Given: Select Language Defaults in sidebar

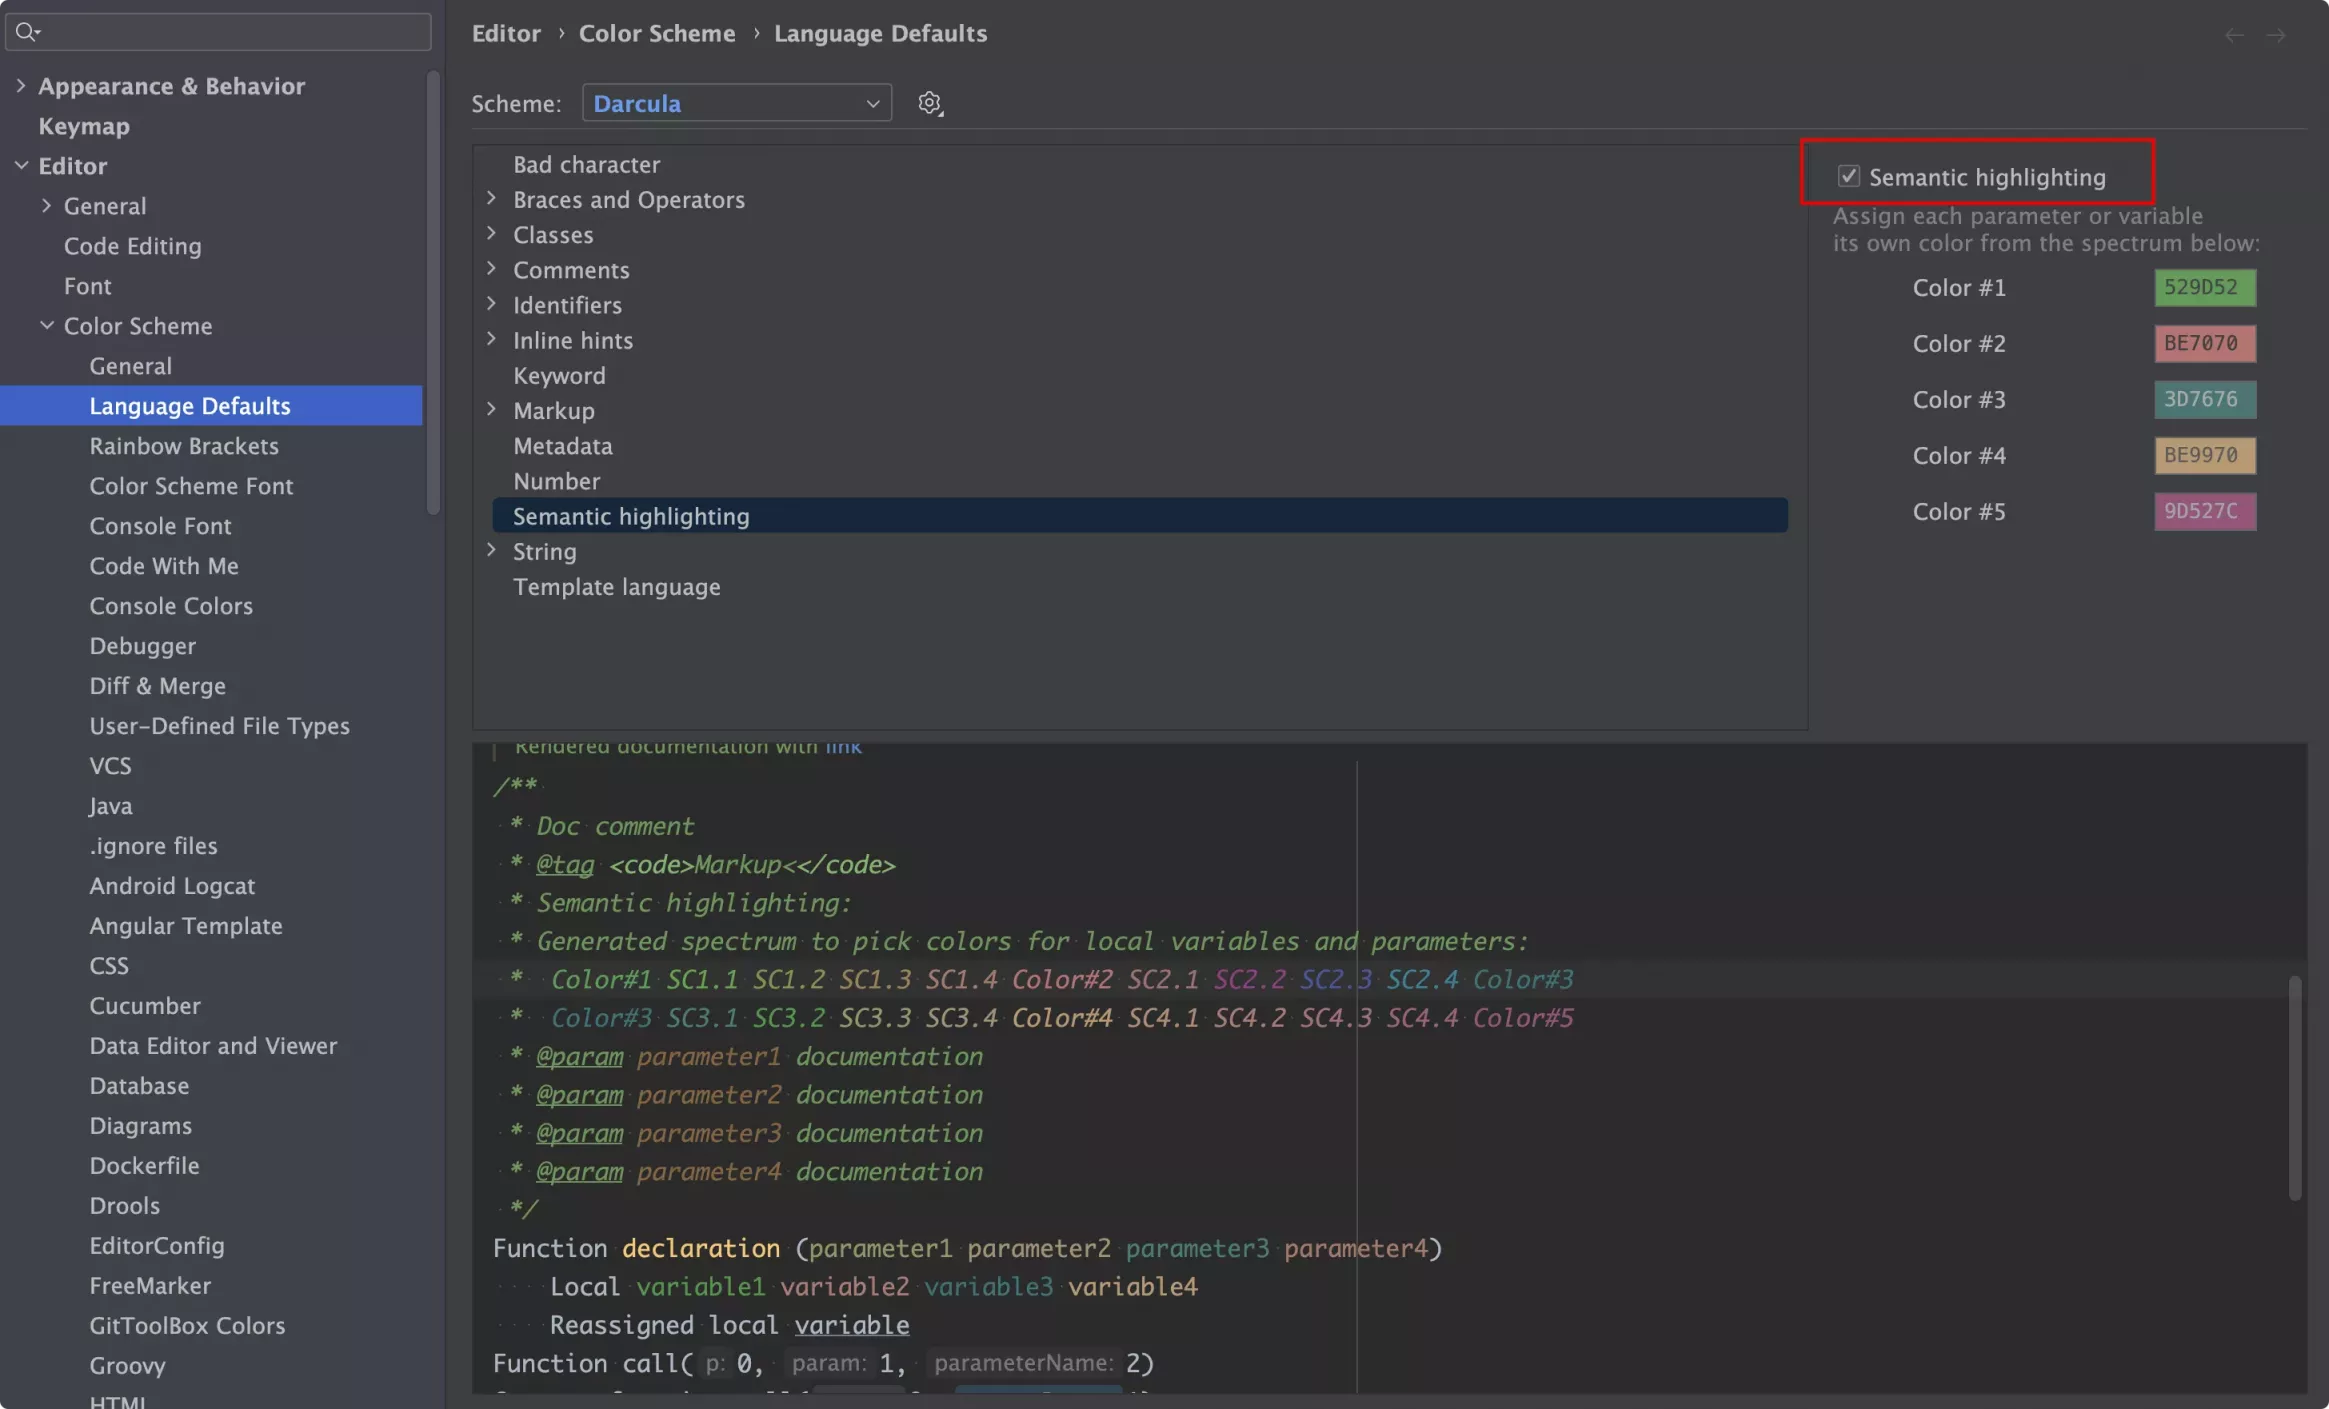Looking at the screenshot, I should pos(188,404).
